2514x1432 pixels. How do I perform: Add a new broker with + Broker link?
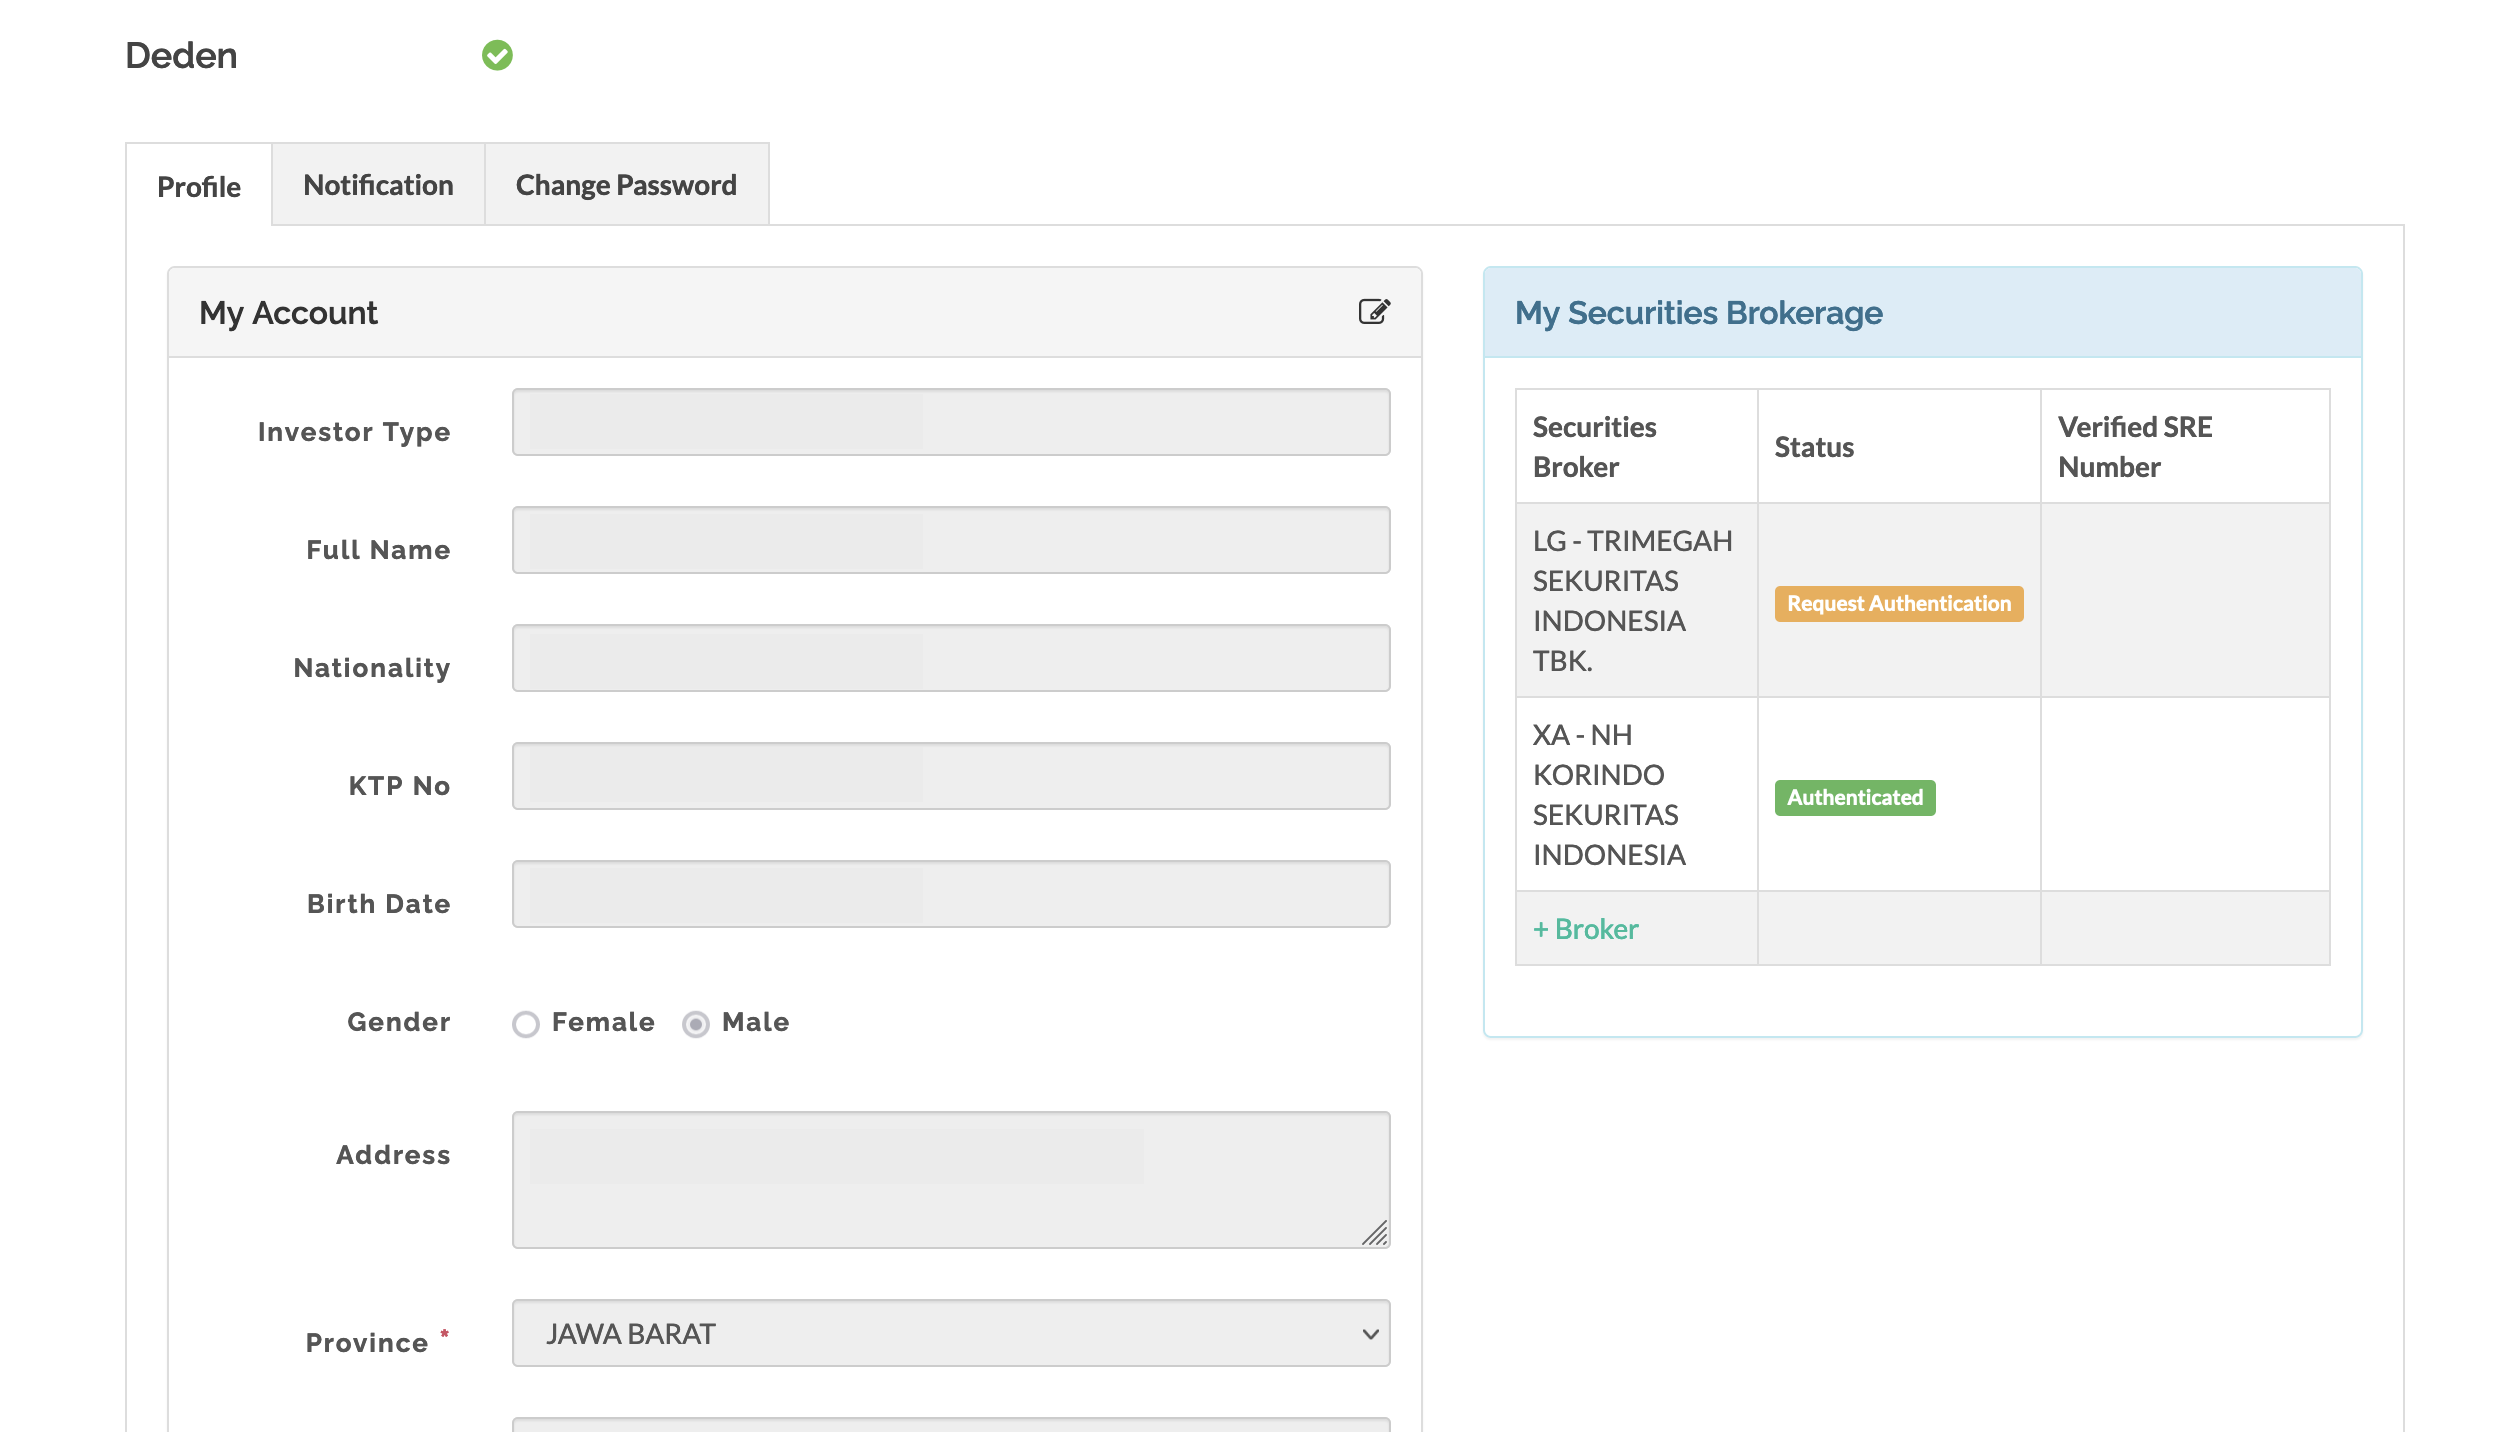tap(1586, 929)
